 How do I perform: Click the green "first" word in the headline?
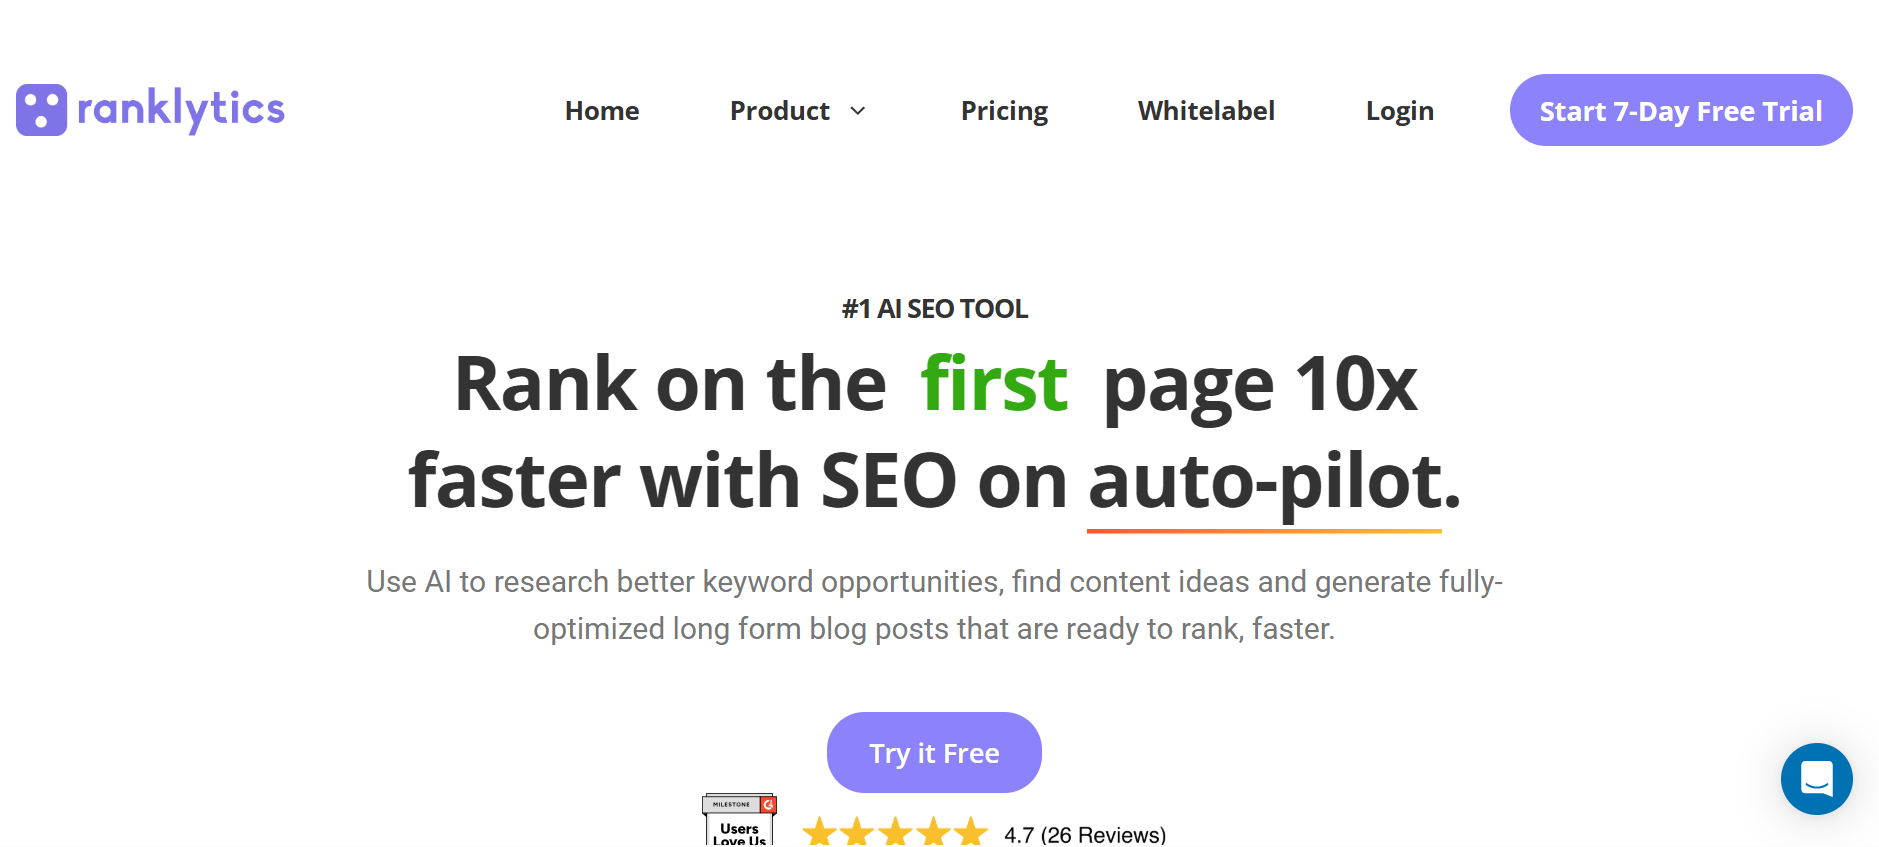pyautogui.click(x=994, y=383)
